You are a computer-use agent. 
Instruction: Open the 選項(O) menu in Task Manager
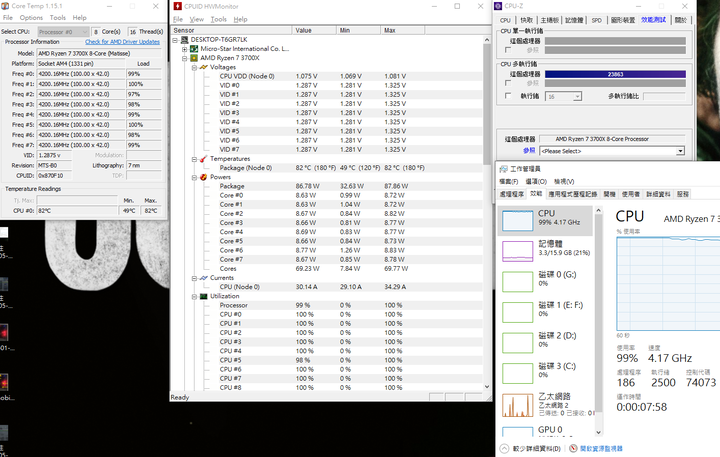pyautogui.click(x=536, y=181)
